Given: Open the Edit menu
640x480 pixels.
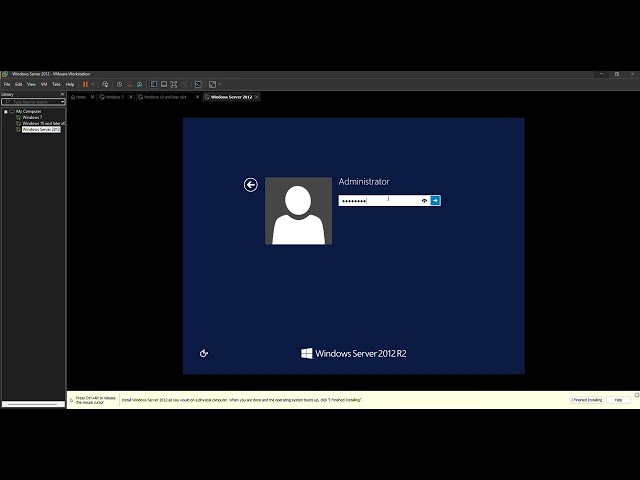Looking at the screenshot, I should tap(19, 84).
